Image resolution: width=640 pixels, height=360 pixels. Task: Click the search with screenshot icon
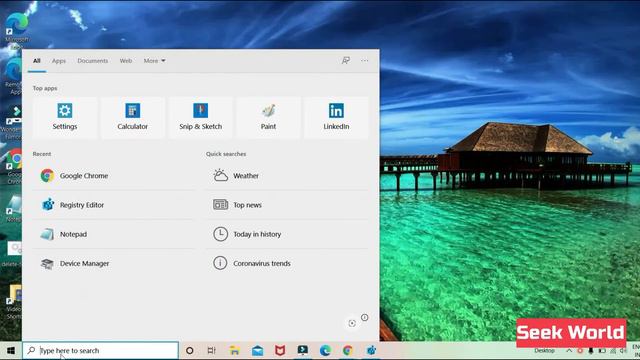pyautogui.click(x=352, y=323)
